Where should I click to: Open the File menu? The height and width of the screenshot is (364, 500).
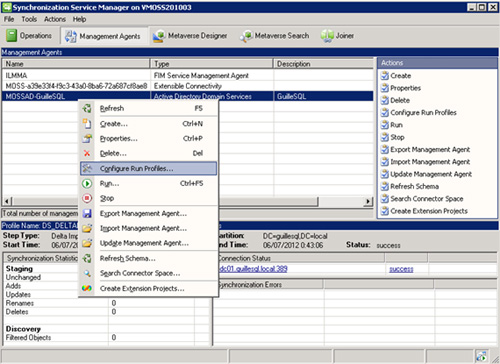pos(9,19)
